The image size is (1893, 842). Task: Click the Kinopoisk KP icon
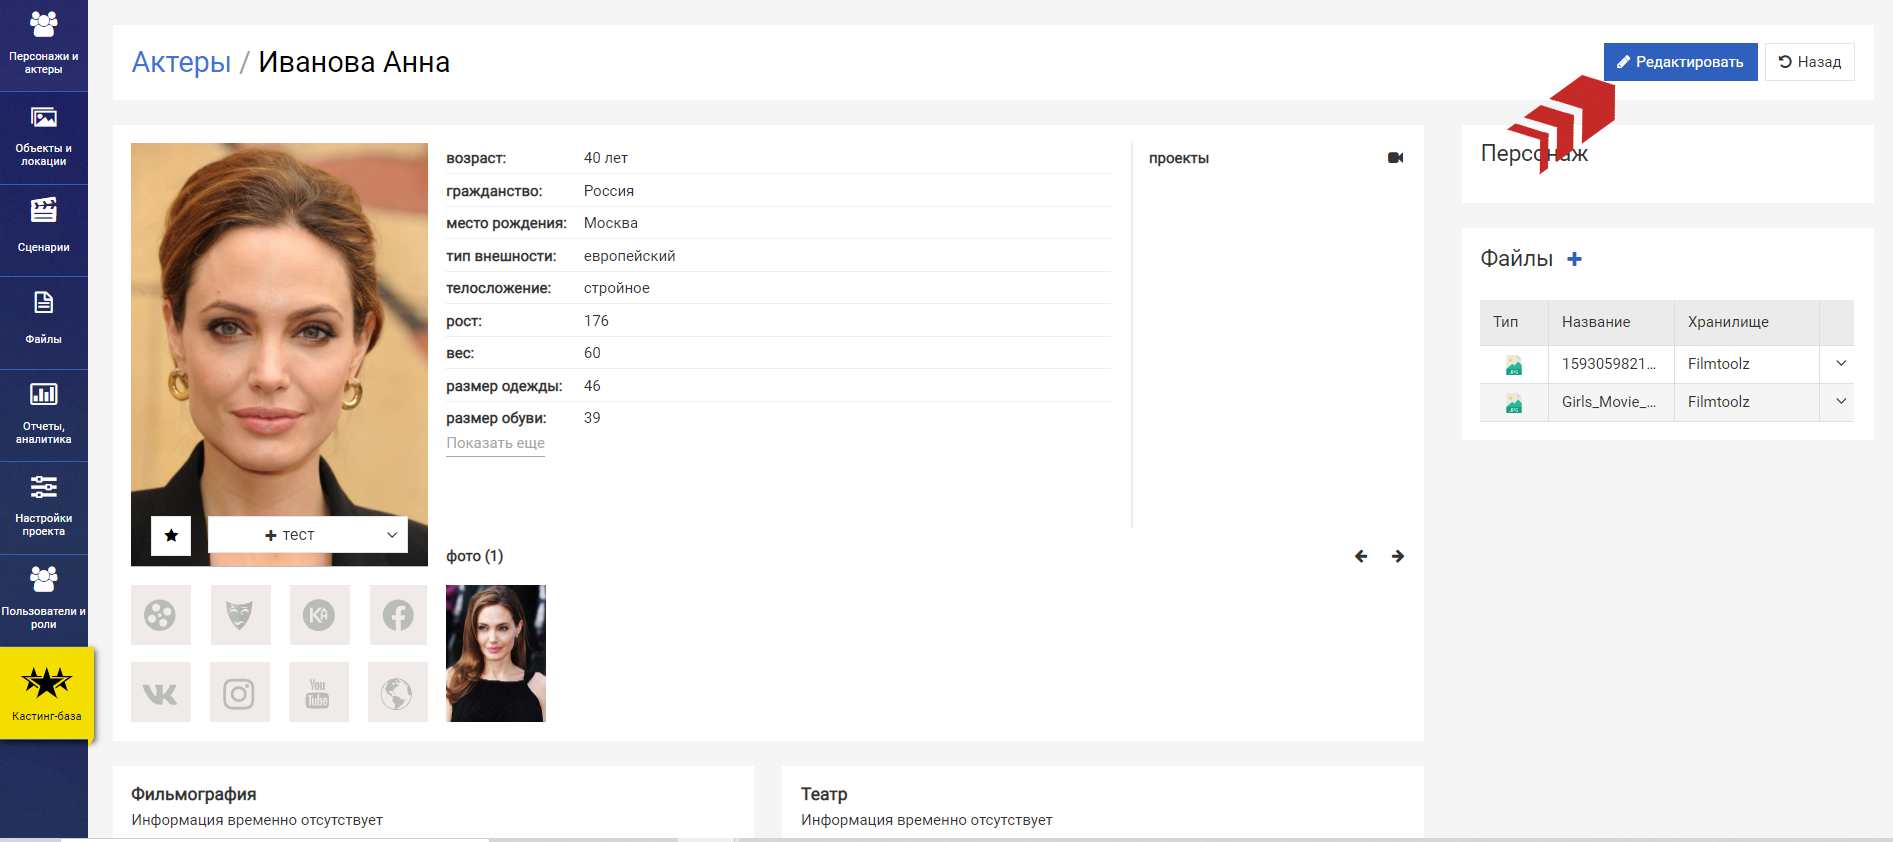pos(319,615)
